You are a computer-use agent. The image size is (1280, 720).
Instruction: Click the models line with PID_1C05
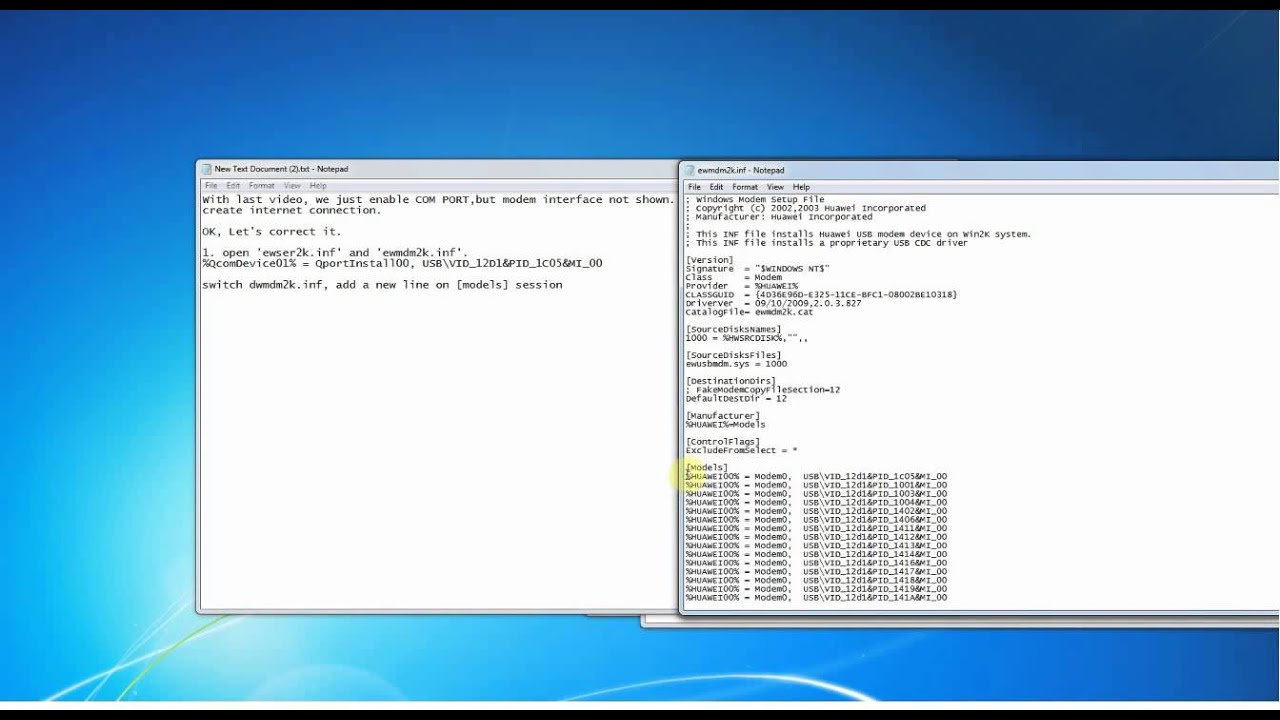pyautogui.click(x=816, y=477)
